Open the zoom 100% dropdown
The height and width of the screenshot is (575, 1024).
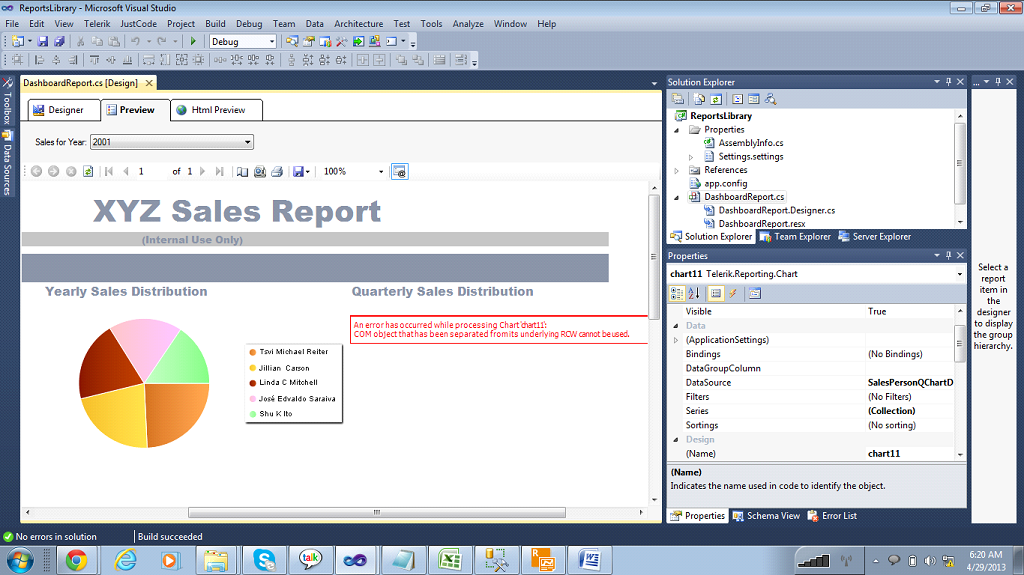tap(381, 171)
